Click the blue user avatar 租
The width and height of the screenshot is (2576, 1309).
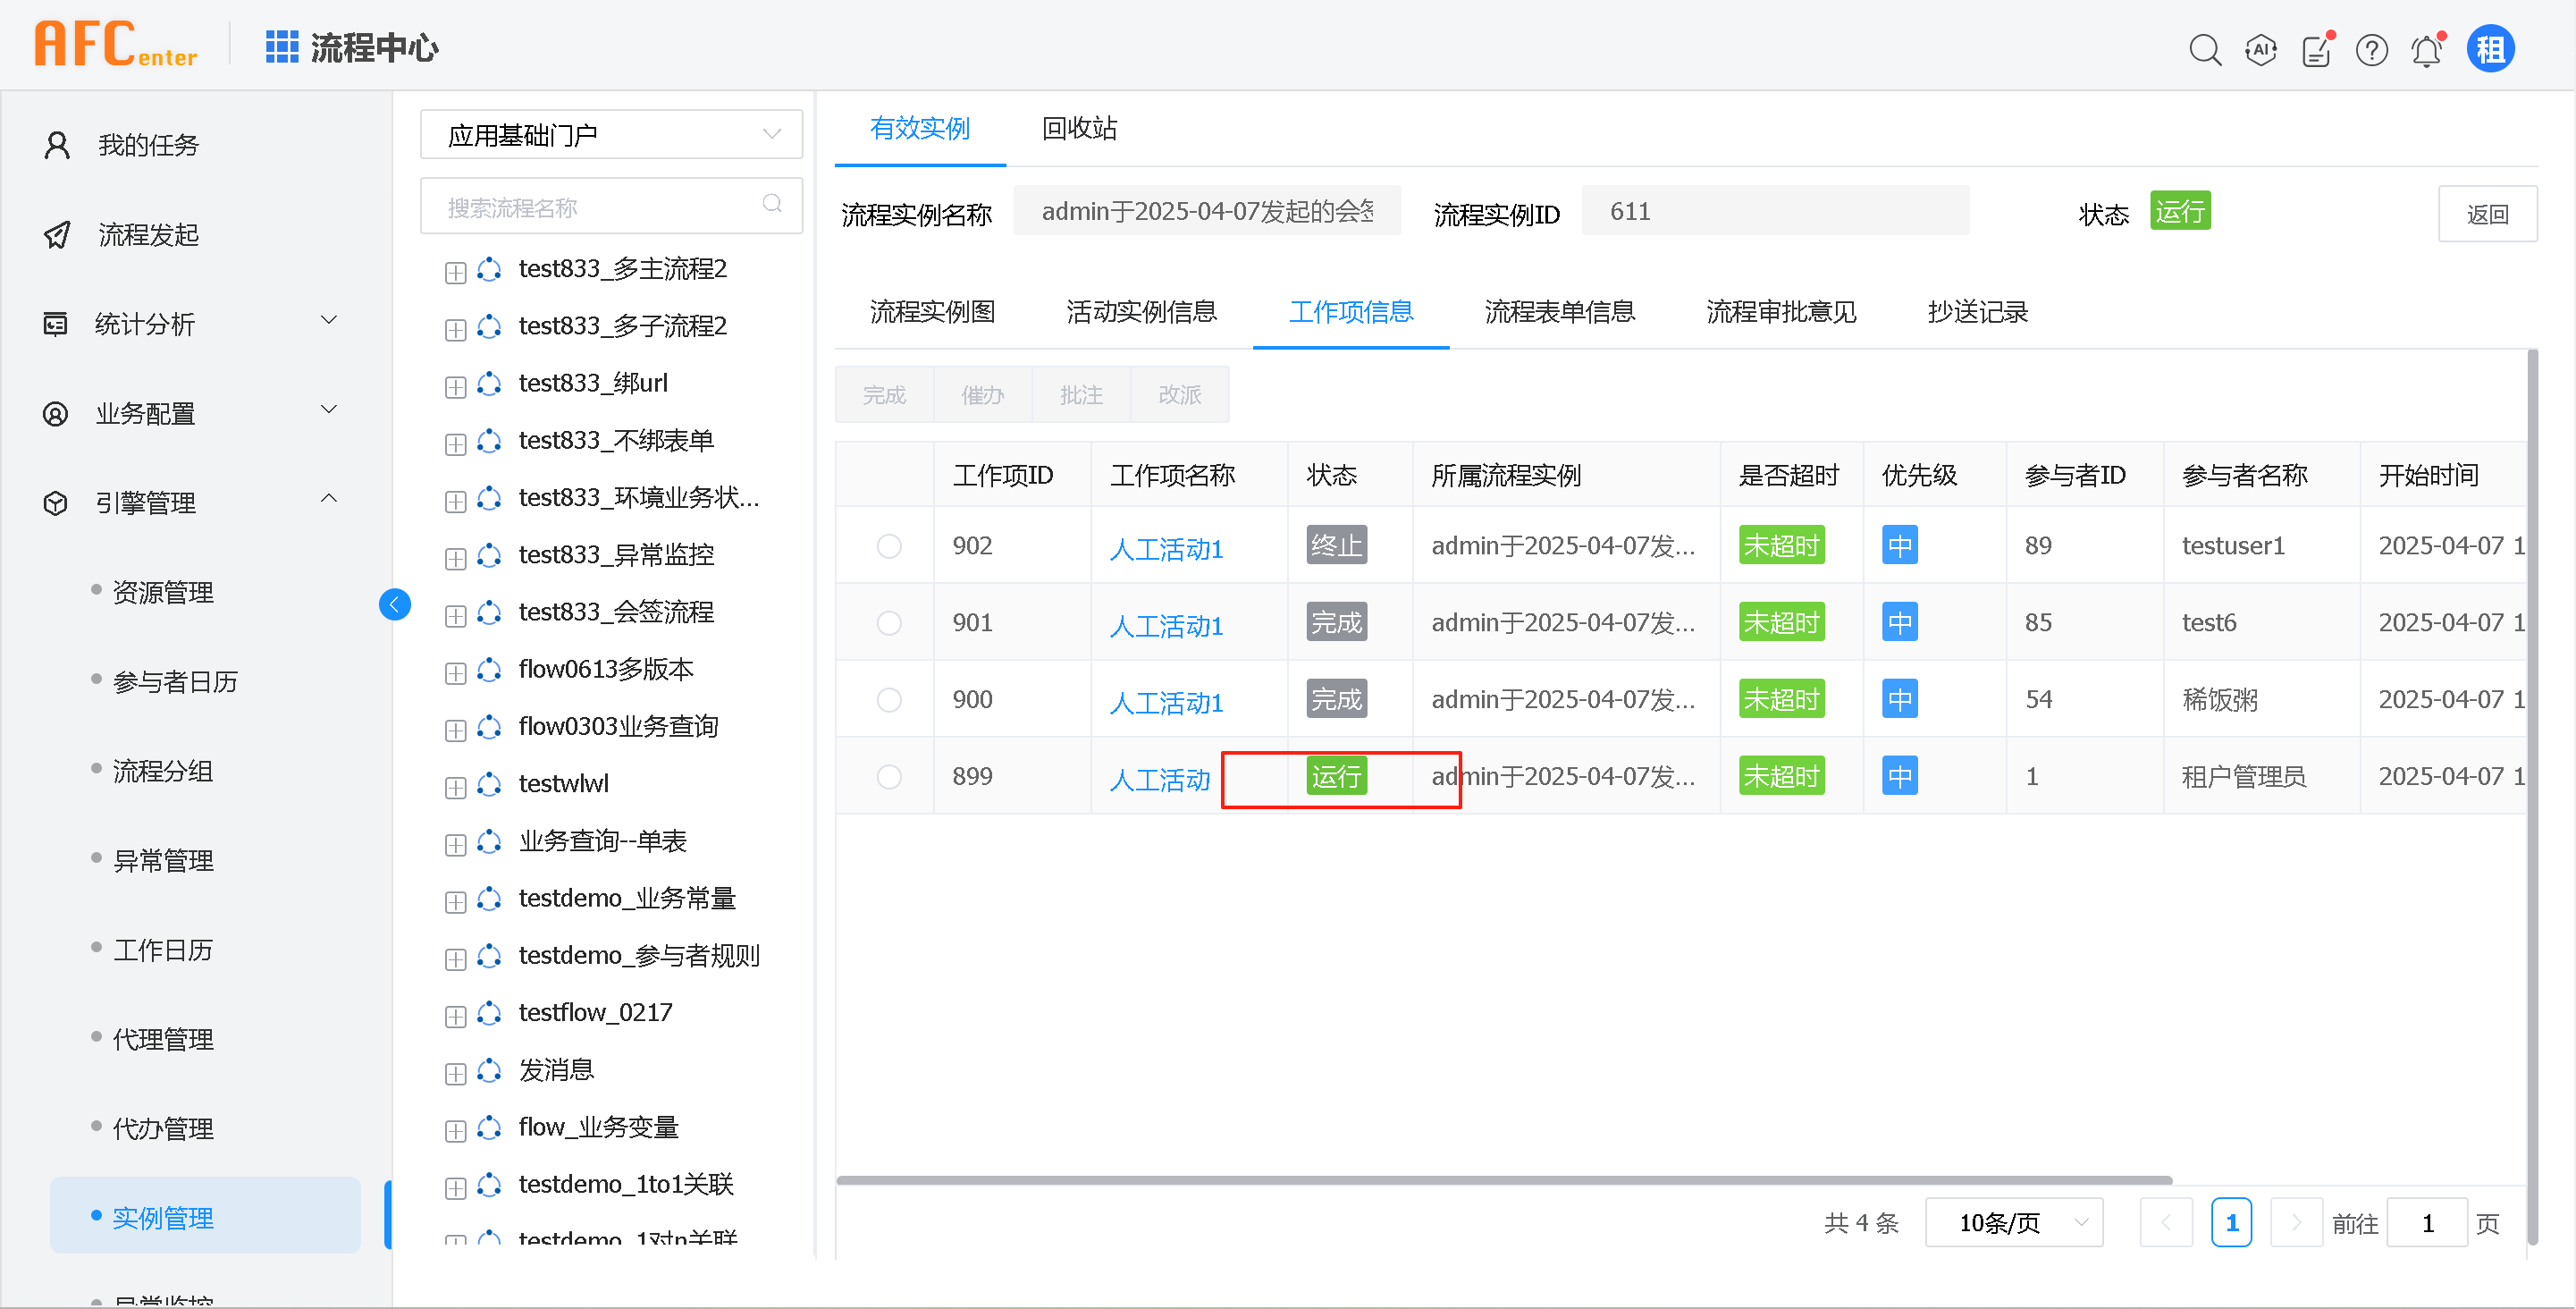(x=2490, y=49)
